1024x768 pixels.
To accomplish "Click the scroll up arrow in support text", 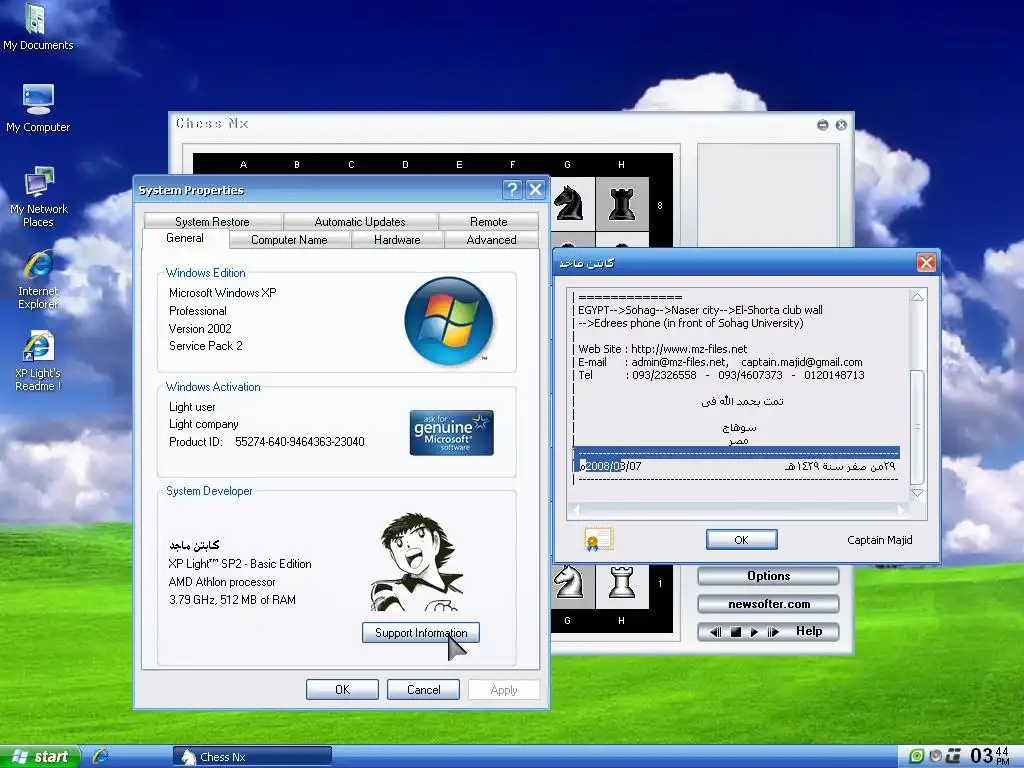I will point(917,297).
